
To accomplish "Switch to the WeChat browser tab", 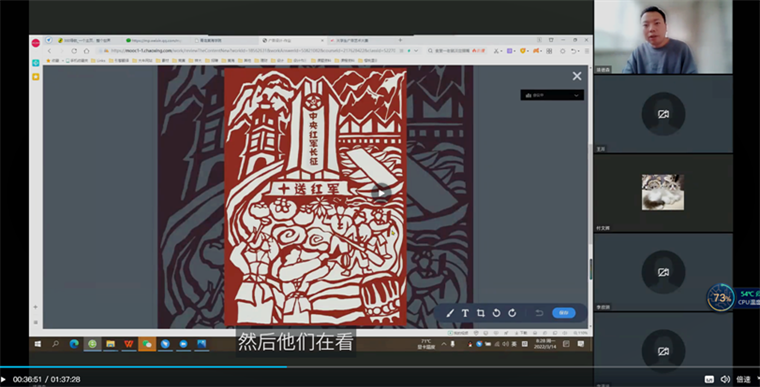I will pyautogui.click(x=155, y=40).
